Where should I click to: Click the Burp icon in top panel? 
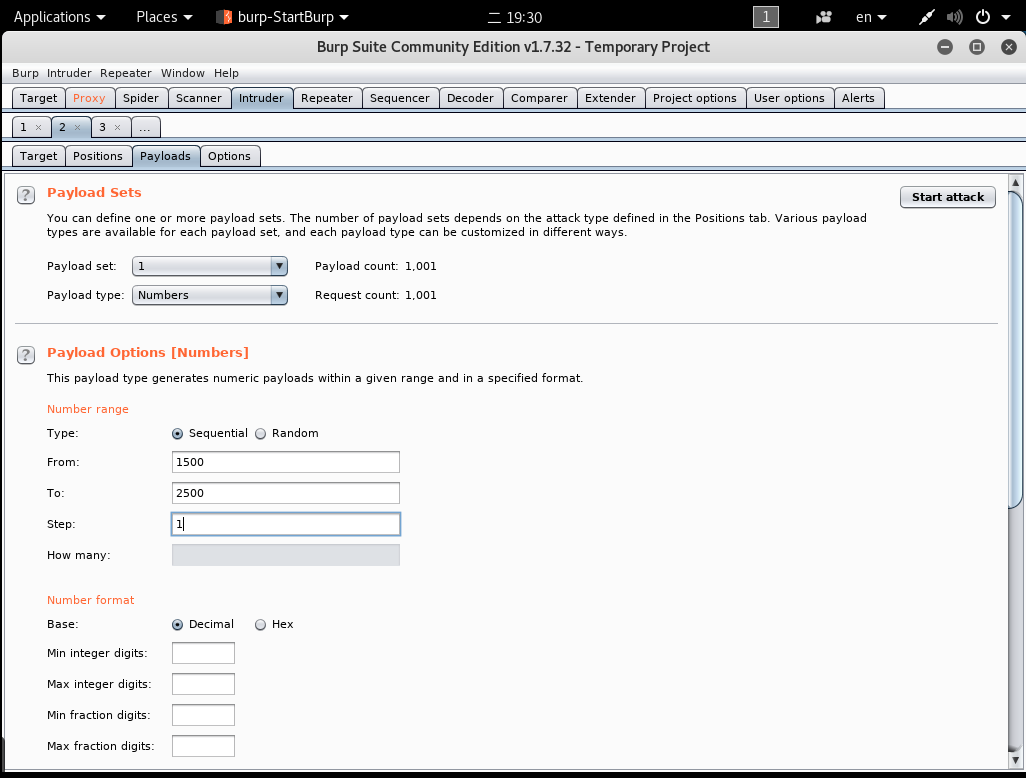tap(224, 17)
